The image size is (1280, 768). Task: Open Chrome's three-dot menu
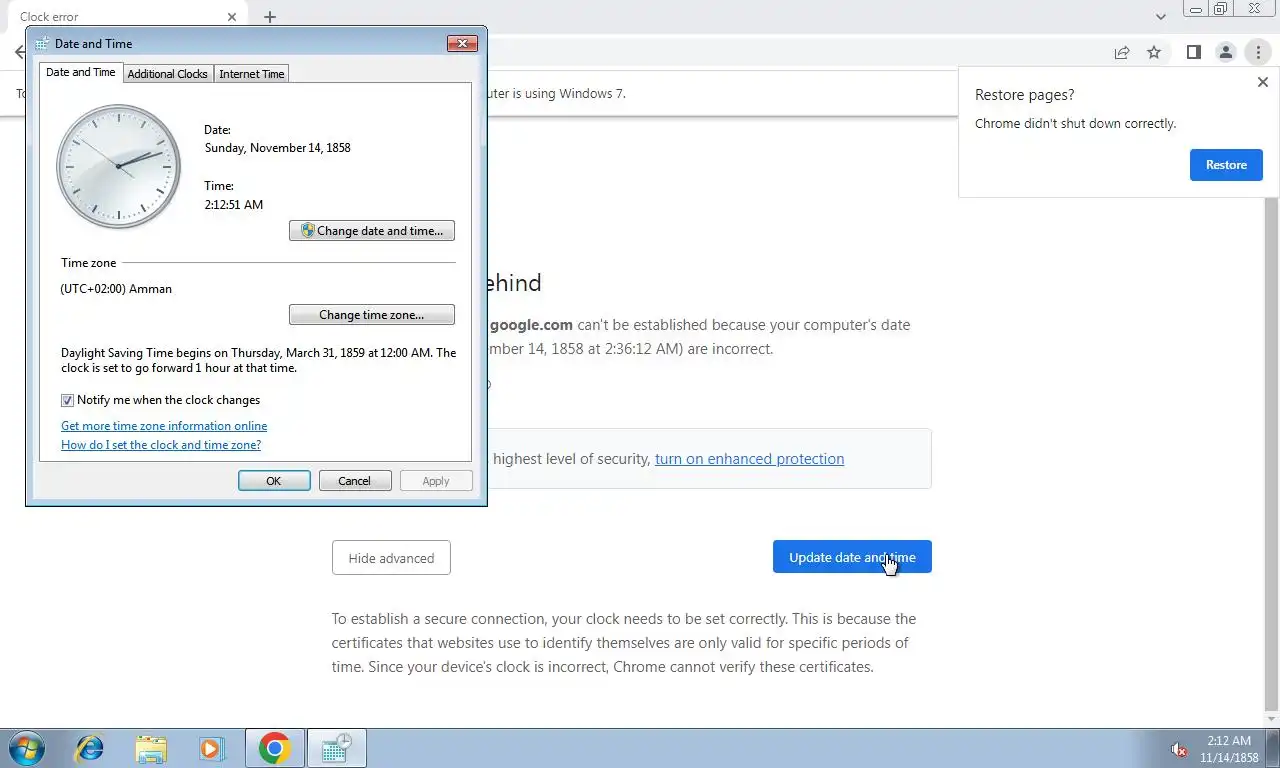coord(1258,52)
